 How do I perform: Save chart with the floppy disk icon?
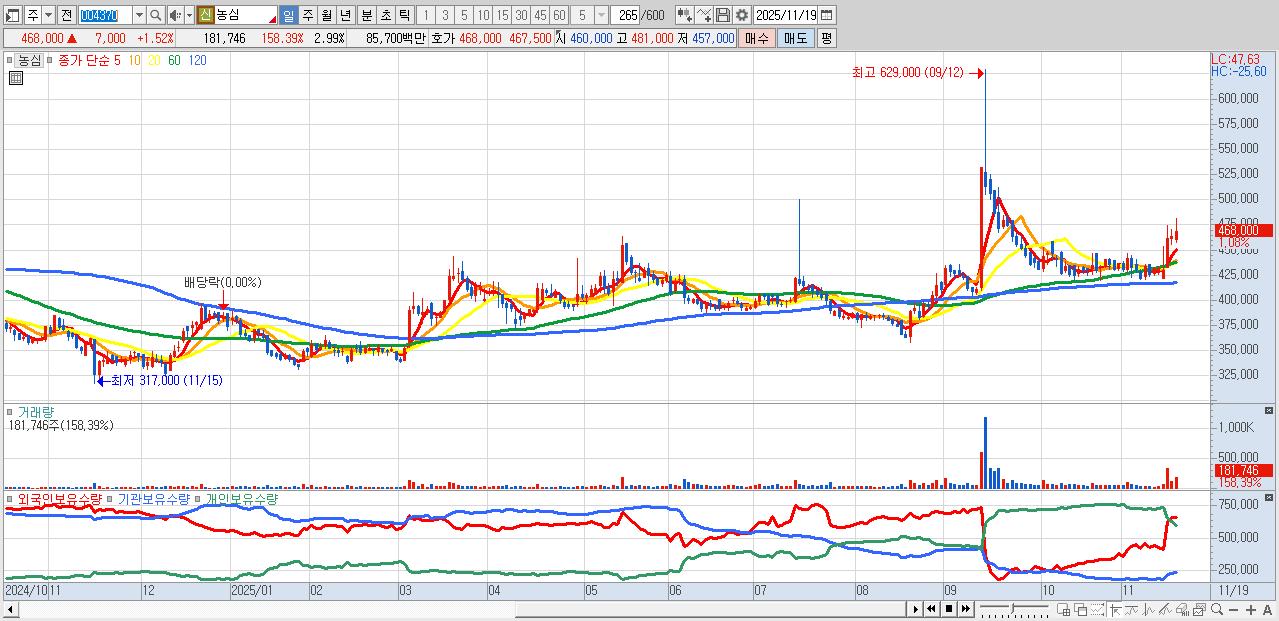click(723, 15)
